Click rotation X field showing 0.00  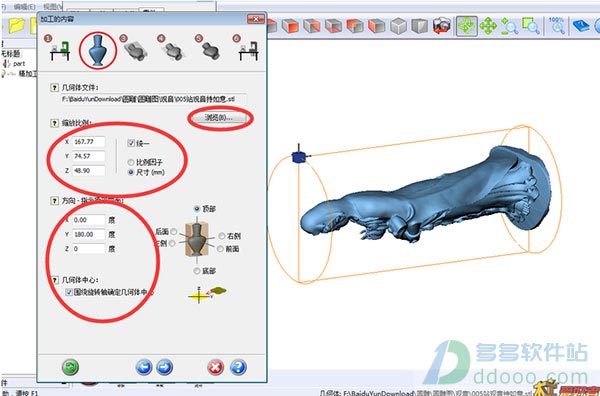[88, 220]
